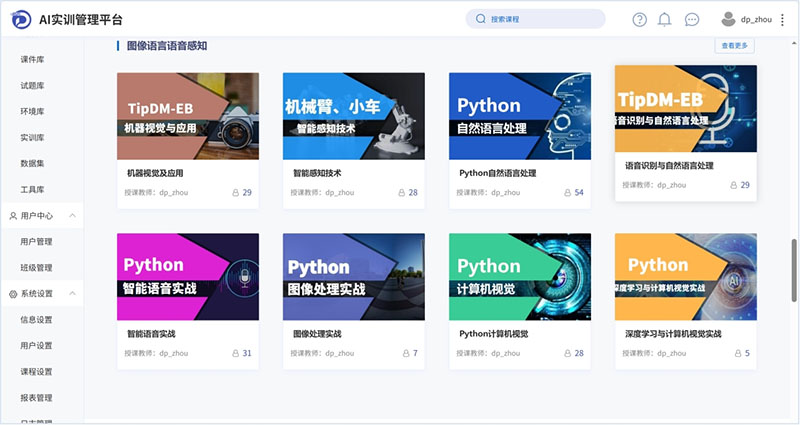Select 数据集 from the sidebar menu

[x=32, y=164]
